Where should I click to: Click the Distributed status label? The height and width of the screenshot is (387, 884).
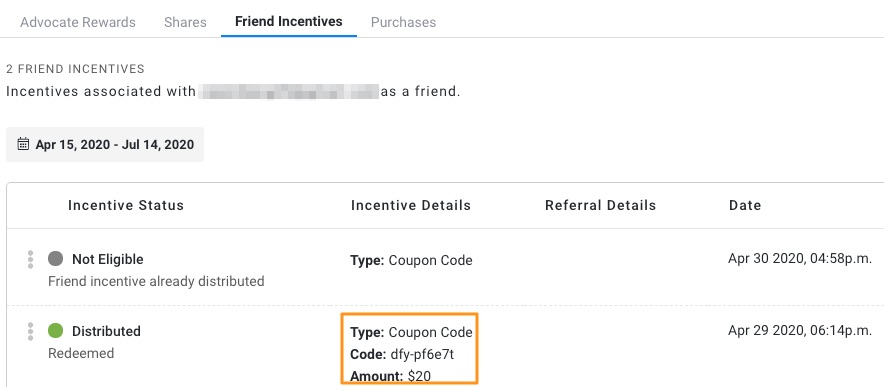(x=106, y=331)
